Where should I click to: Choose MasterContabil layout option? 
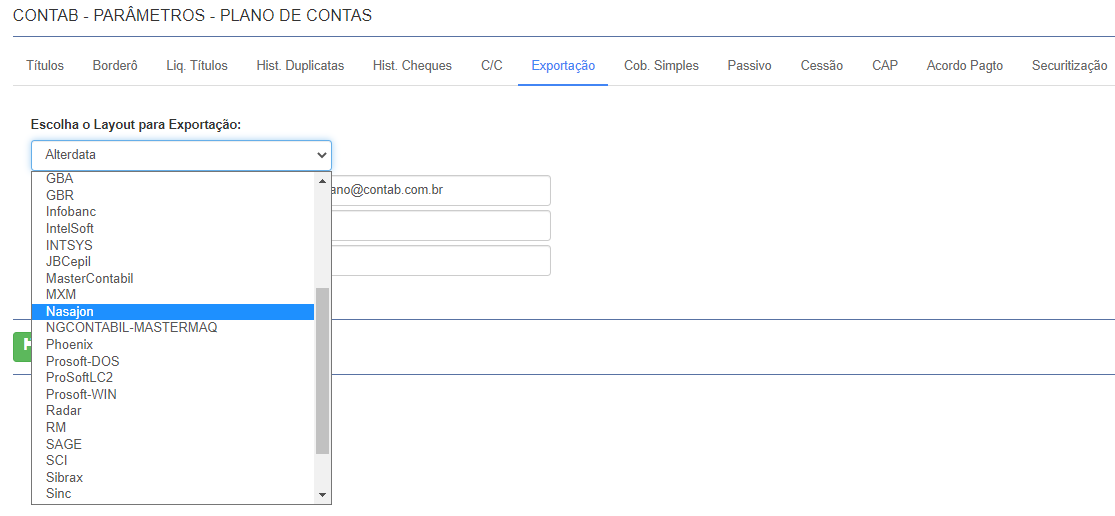172,278
